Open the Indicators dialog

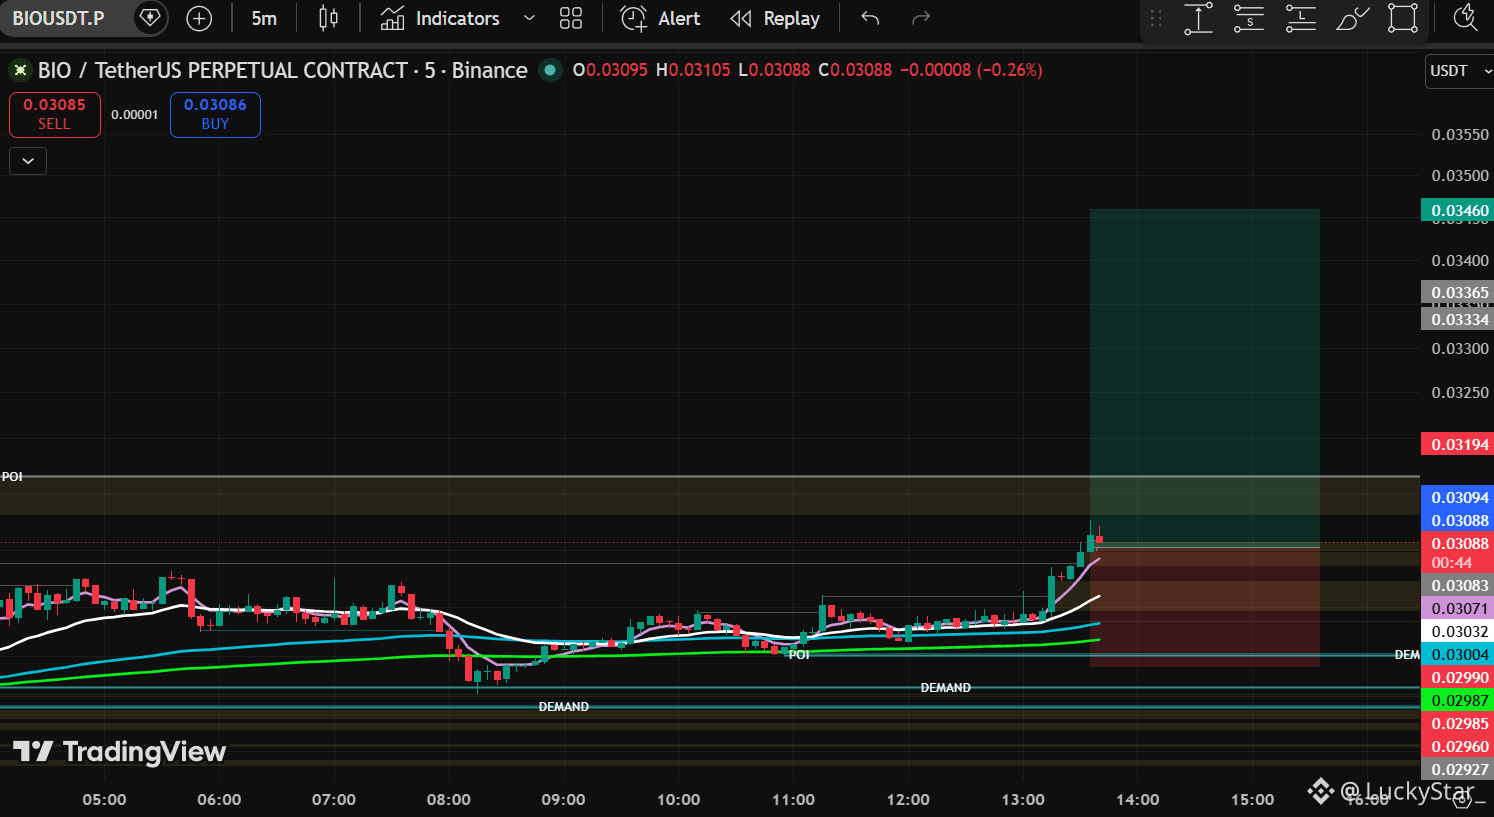(440, 18)
